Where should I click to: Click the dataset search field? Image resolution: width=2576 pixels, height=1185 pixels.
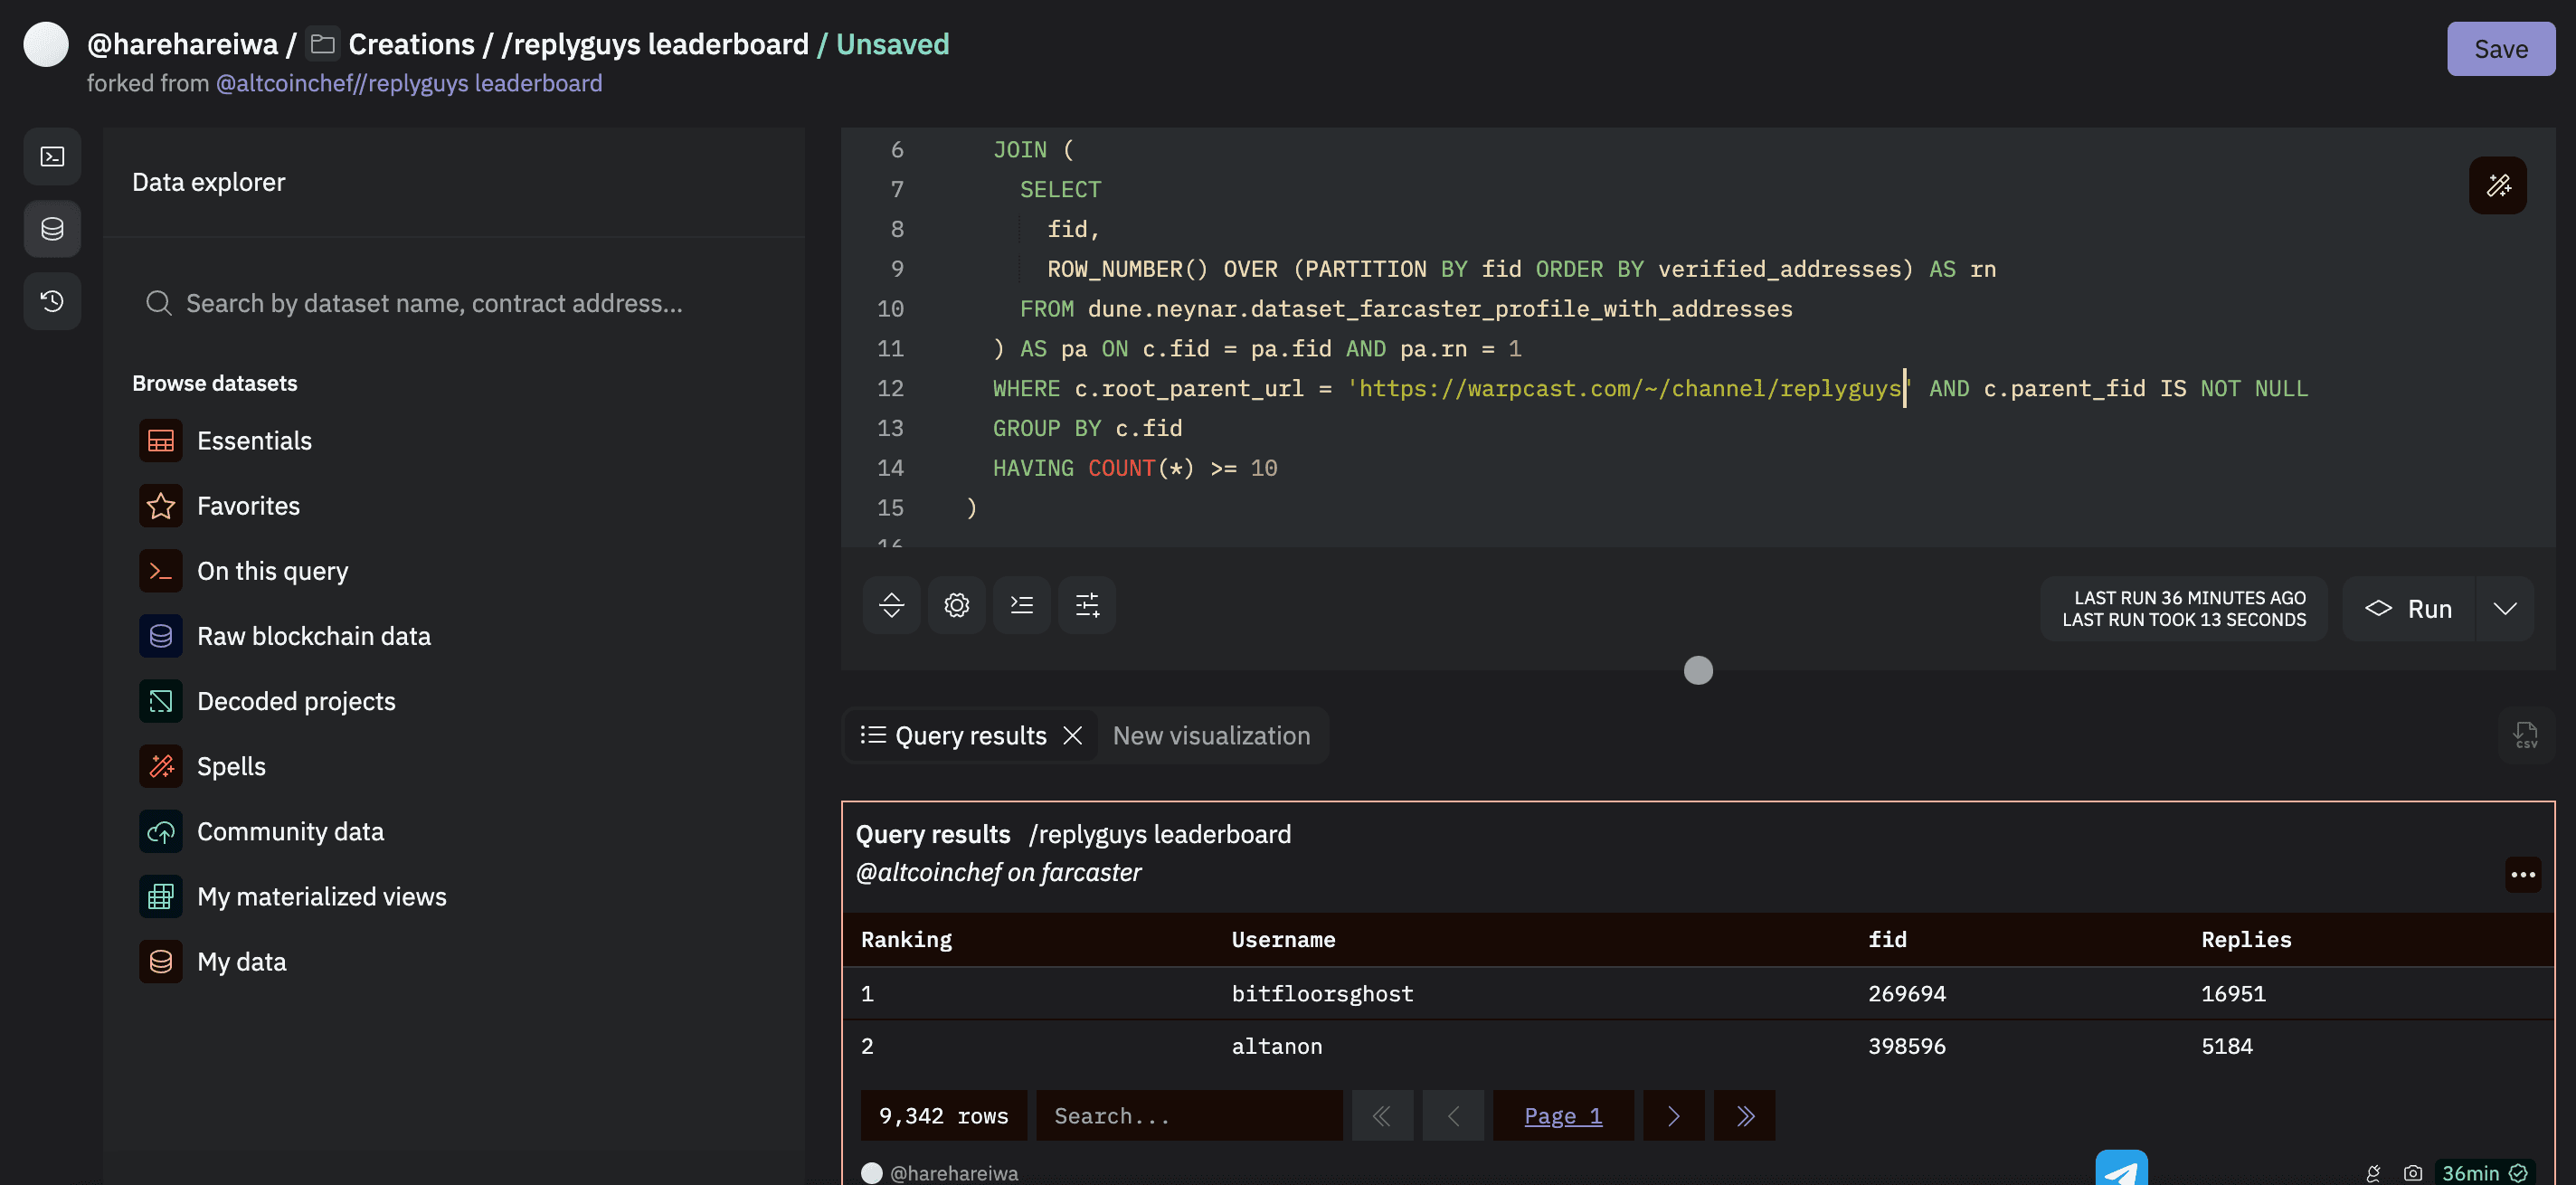click(453, 303)
